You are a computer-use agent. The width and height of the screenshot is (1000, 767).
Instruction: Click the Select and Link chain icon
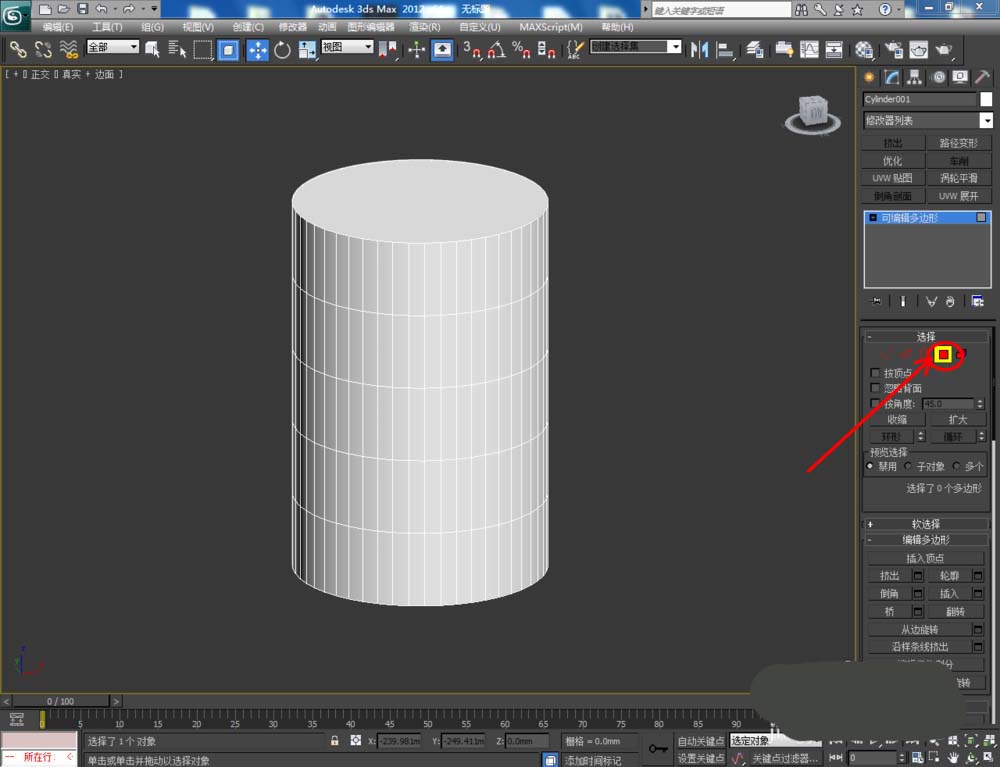point(18,49)
